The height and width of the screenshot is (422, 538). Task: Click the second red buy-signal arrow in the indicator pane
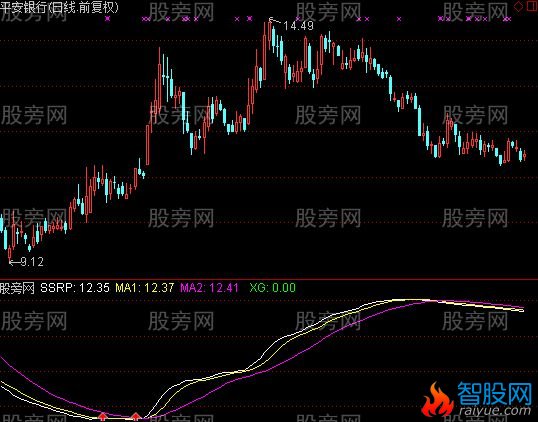pyautogui.click(x=136, y=416)
